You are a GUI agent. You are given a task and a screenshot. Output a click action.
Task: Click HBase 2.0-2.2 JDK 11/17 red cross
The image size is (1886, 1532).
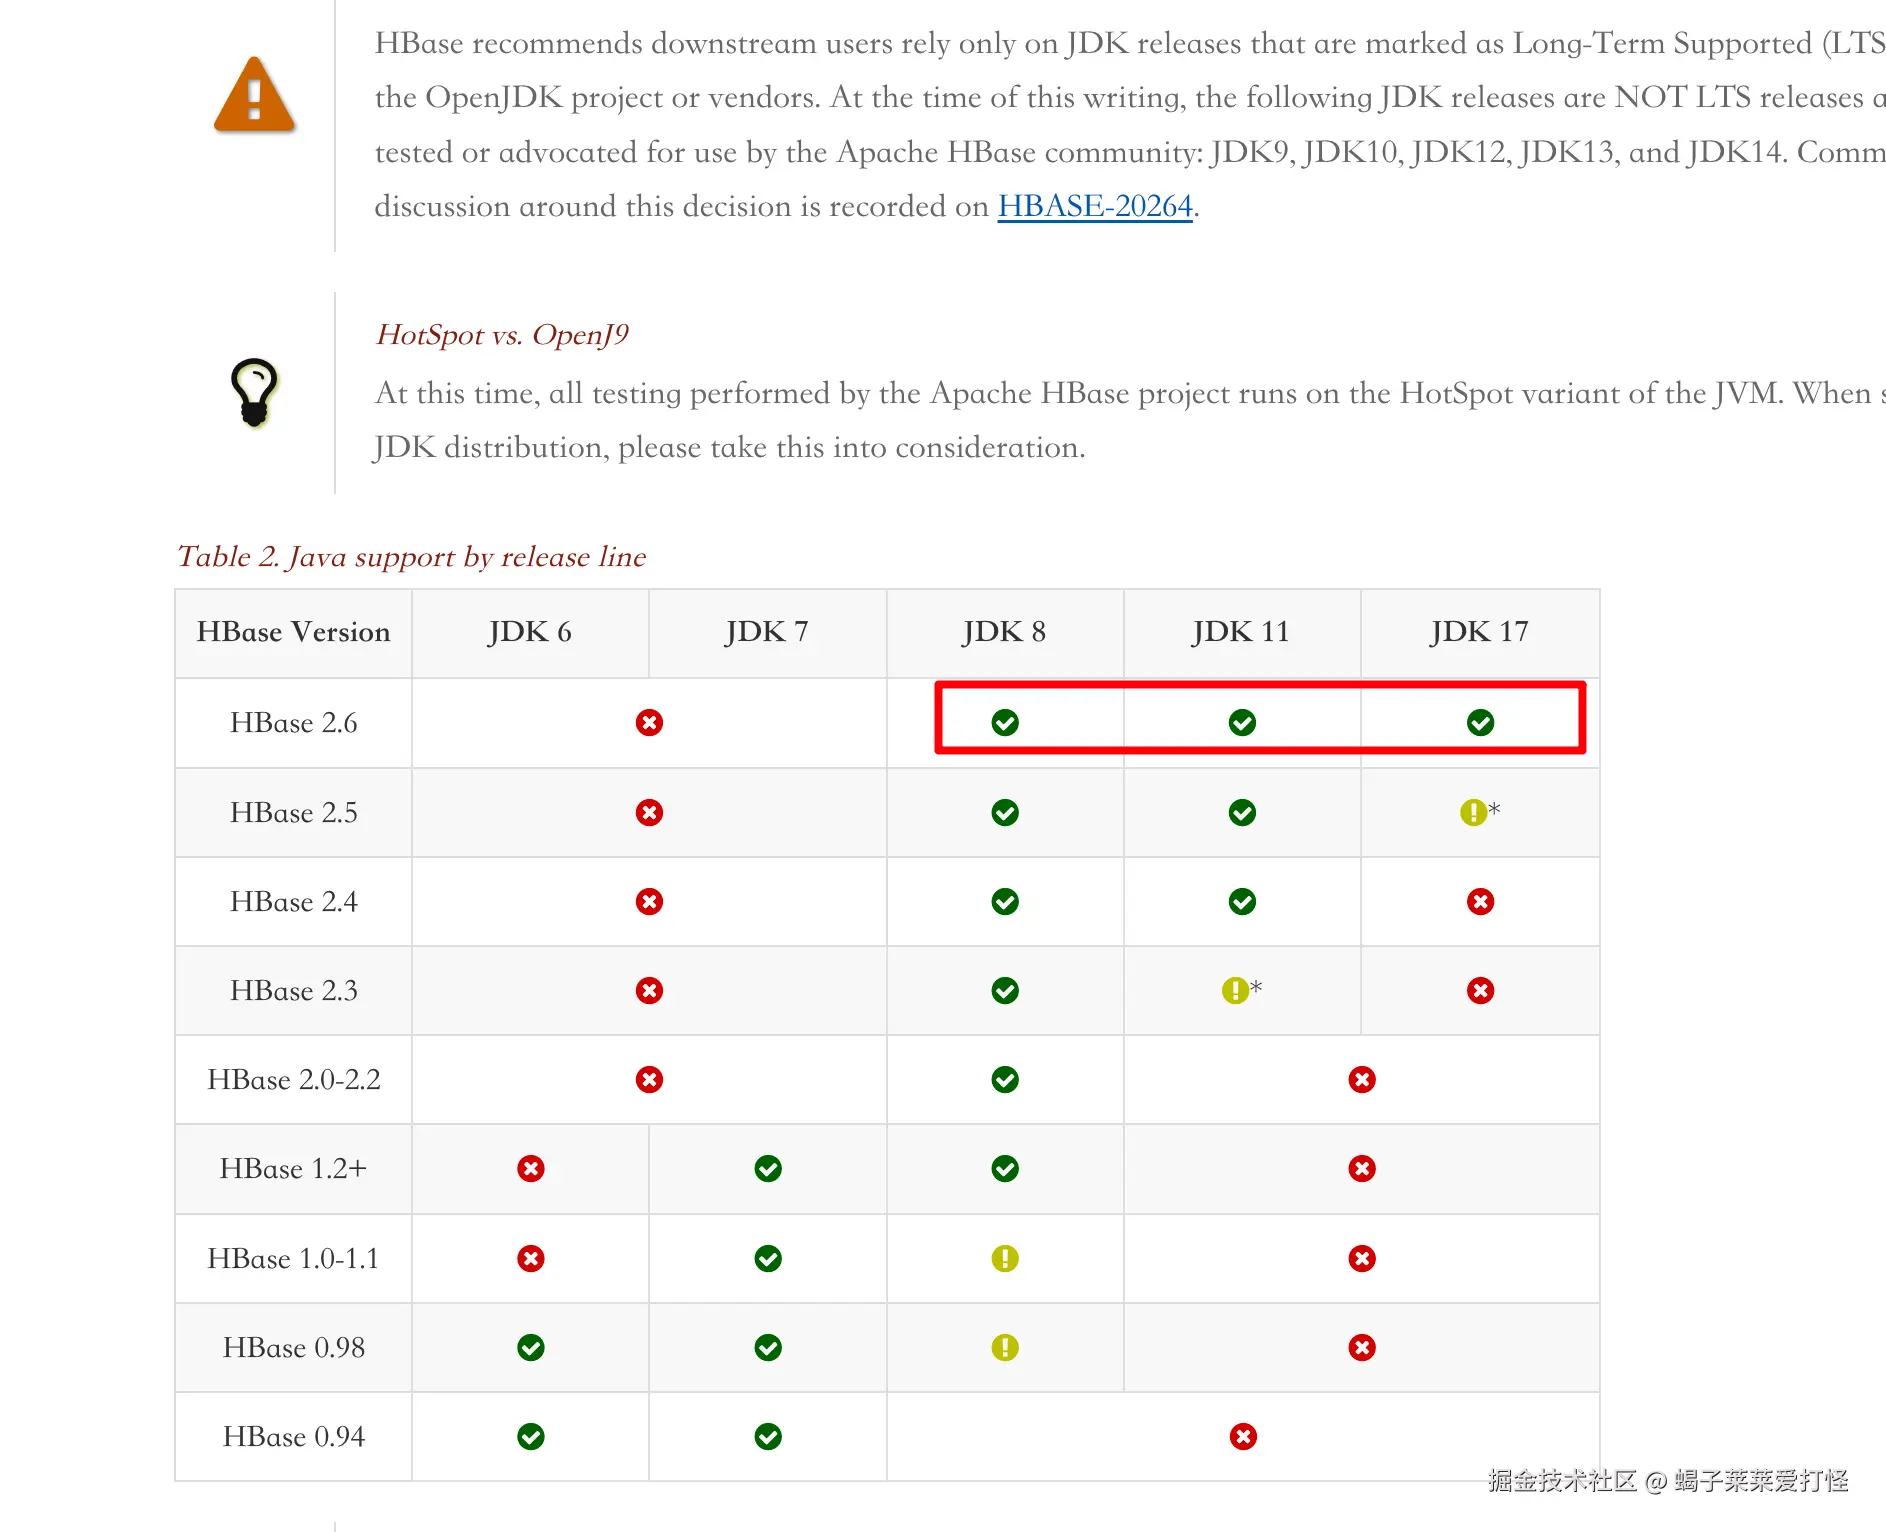(x=1361, y=1079)
